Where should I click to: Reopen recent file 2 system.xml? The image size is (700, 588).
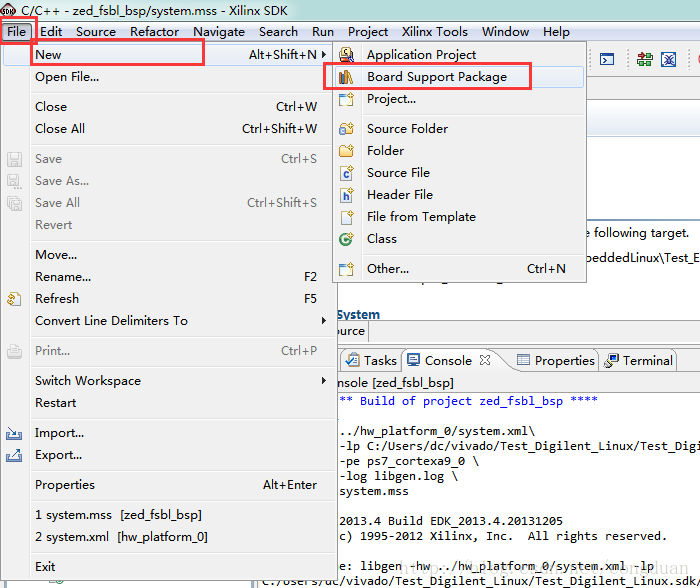[x=181, y=537]
